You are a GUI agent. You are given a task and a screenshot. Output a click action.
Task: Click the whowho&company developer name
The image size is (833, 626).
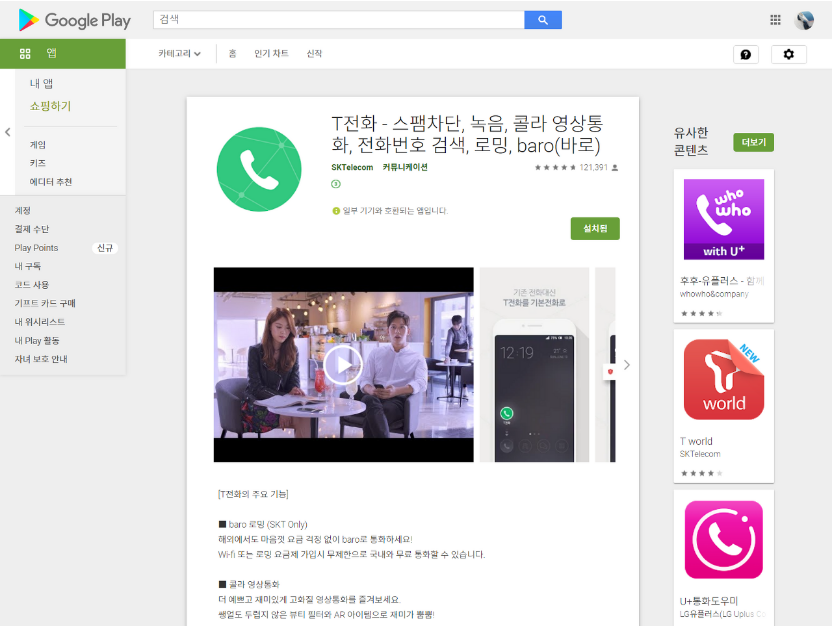point(713,294)
